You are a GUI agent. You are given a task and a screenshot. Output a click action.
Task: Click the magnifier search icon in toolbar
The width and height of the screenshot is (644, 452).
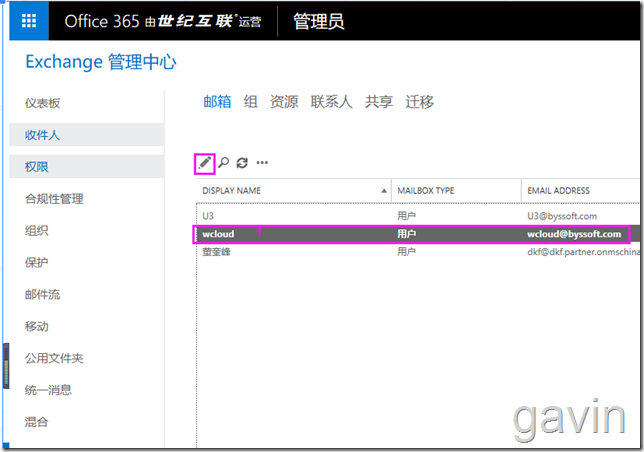coord(223,163)
